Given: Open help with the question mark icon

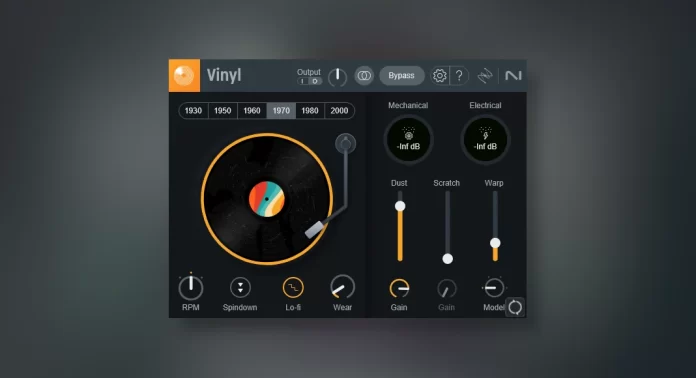Looking at the screenshot, I should pyautogui.click(x=459, y=76).
